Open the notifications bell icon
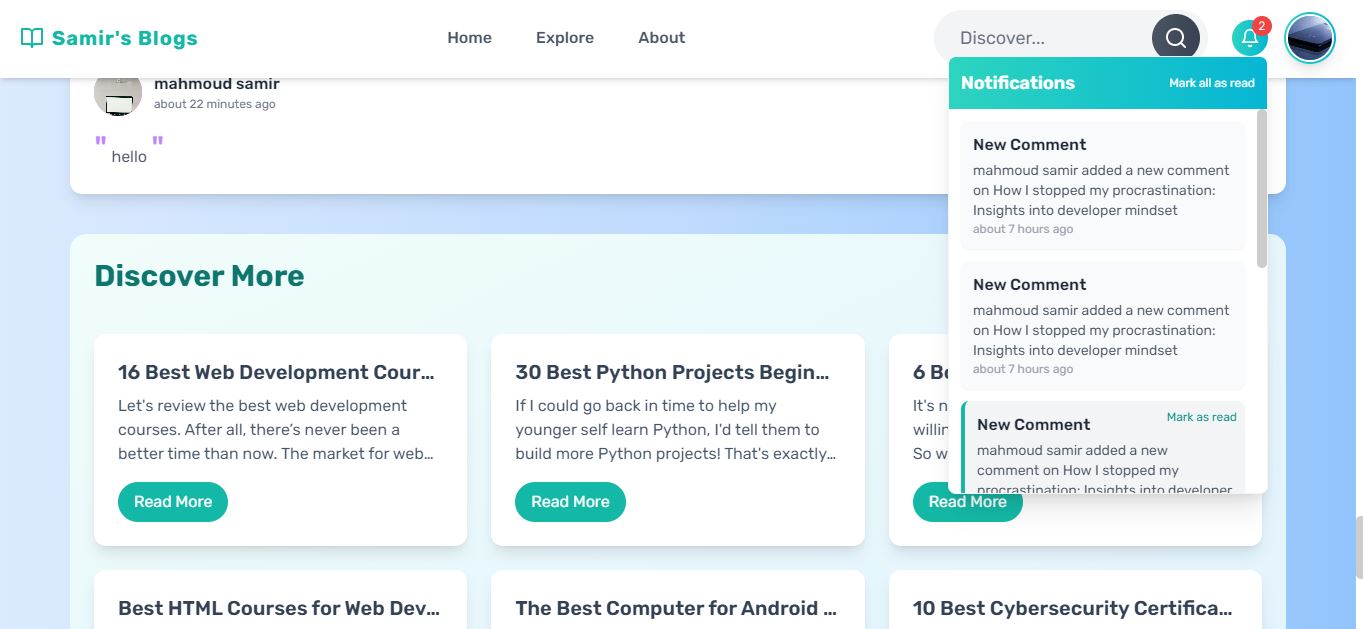 [1248, 39]
